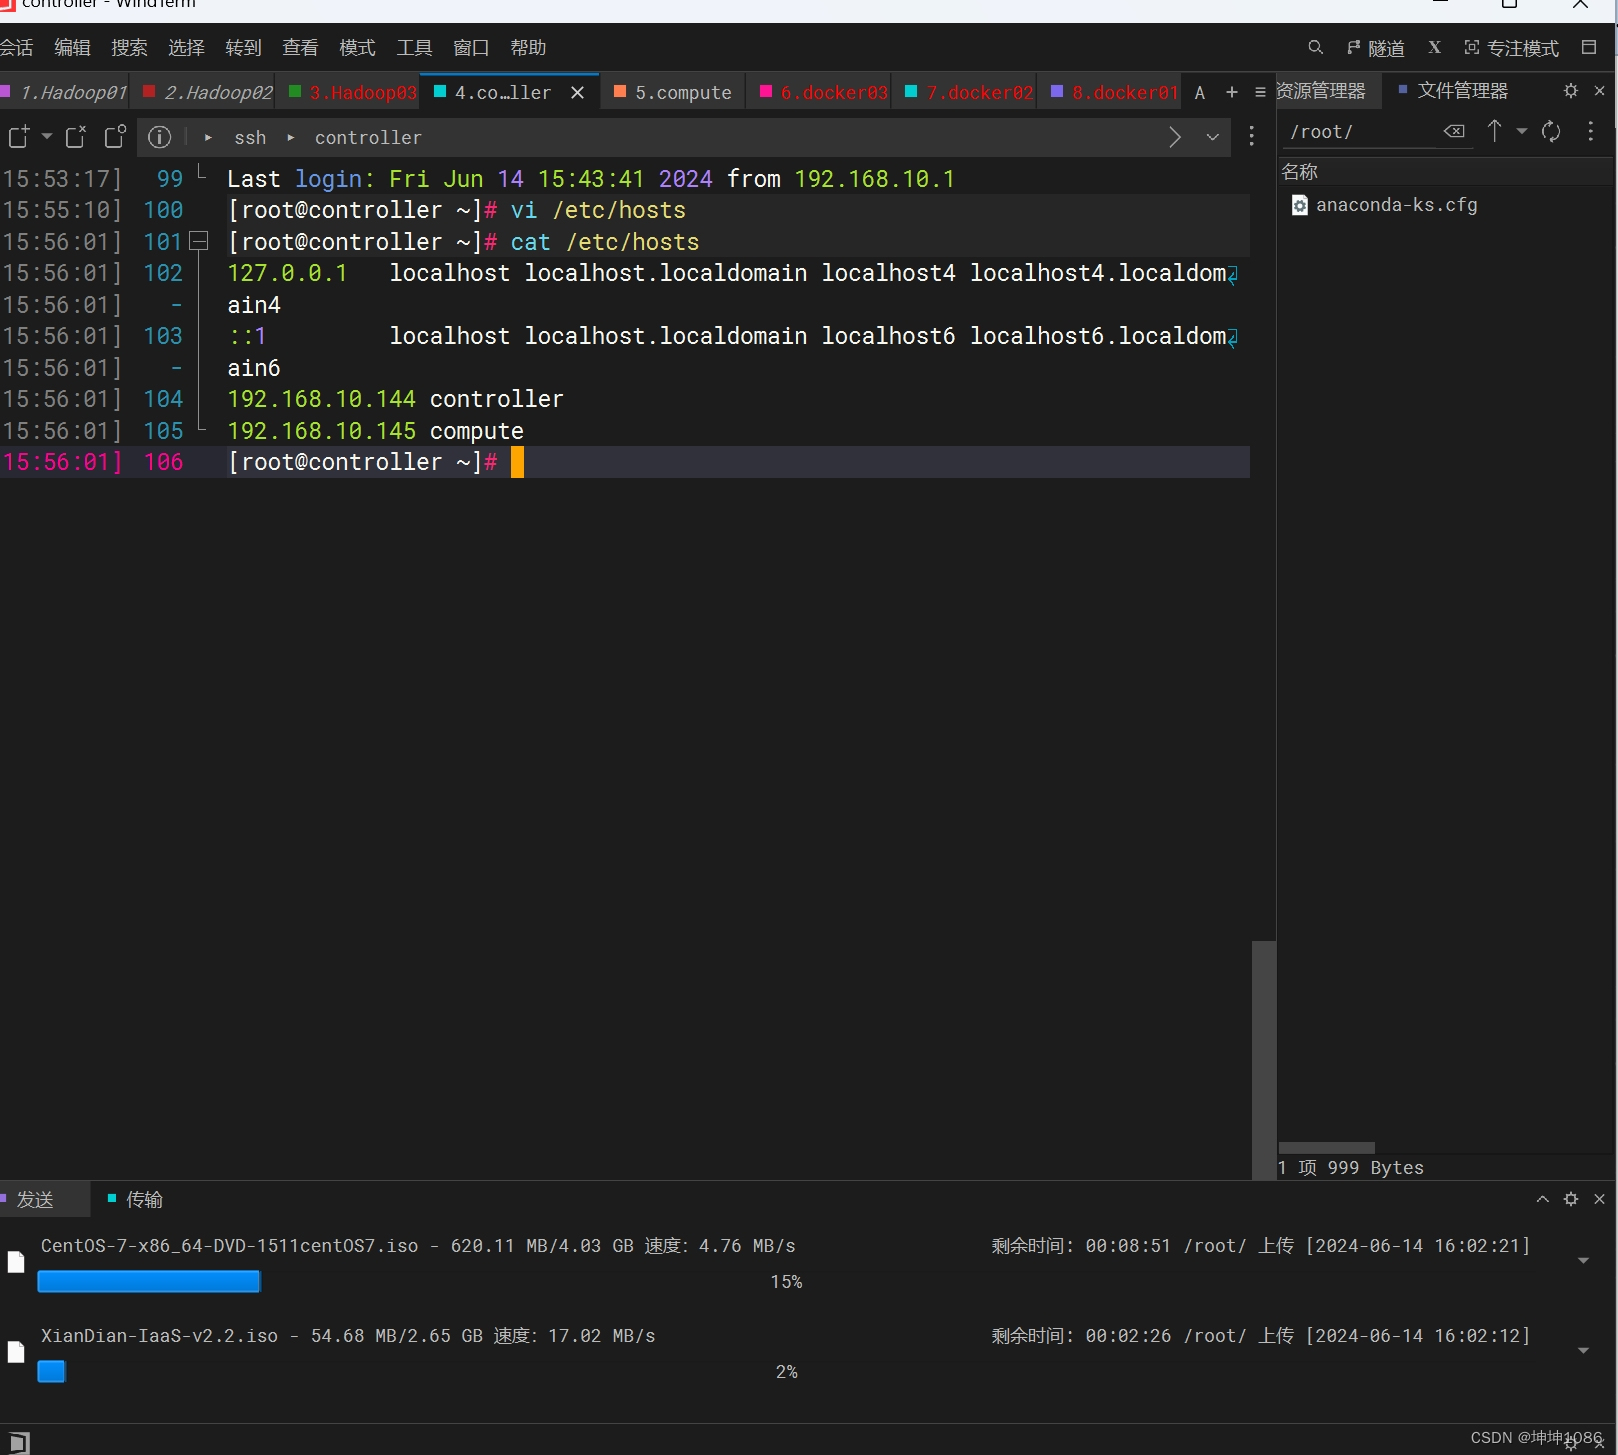Screen dimensions: 1618x1455
Task: Click the forward chevron in the session path bar
Action: 1175,137
